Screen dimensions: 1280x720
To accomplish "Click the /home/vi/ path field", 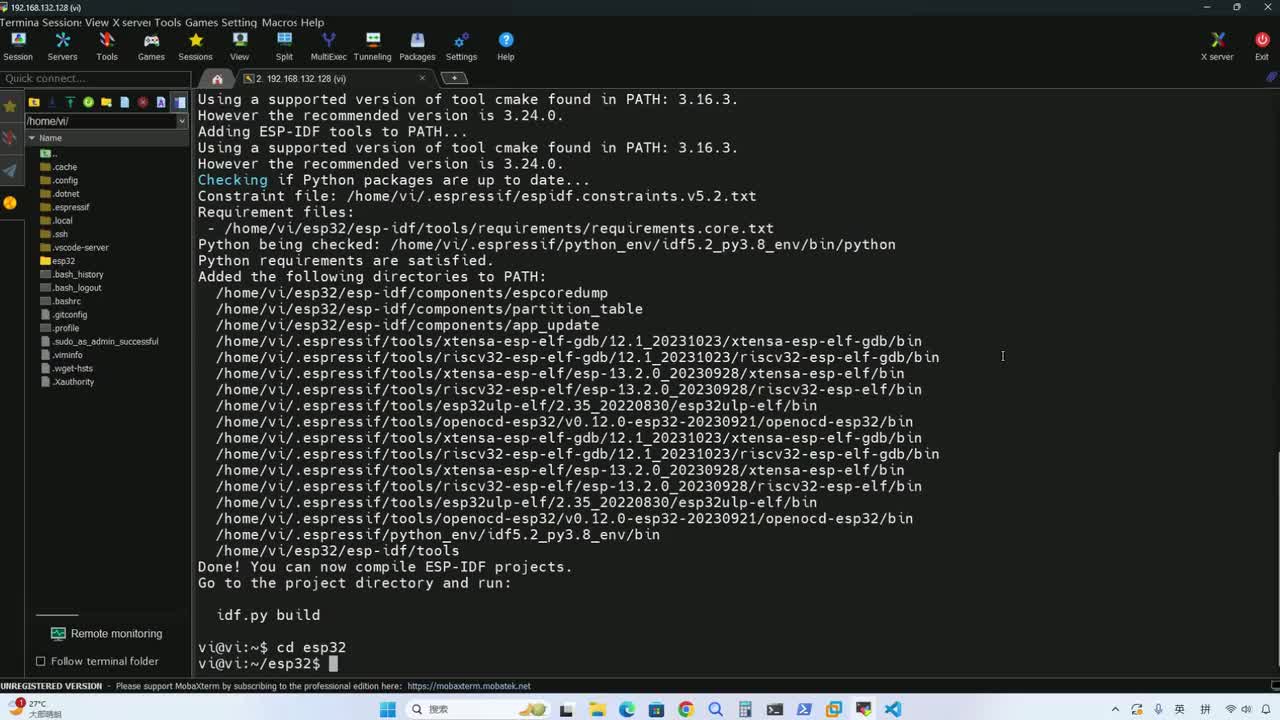I will tap(100, 121).
